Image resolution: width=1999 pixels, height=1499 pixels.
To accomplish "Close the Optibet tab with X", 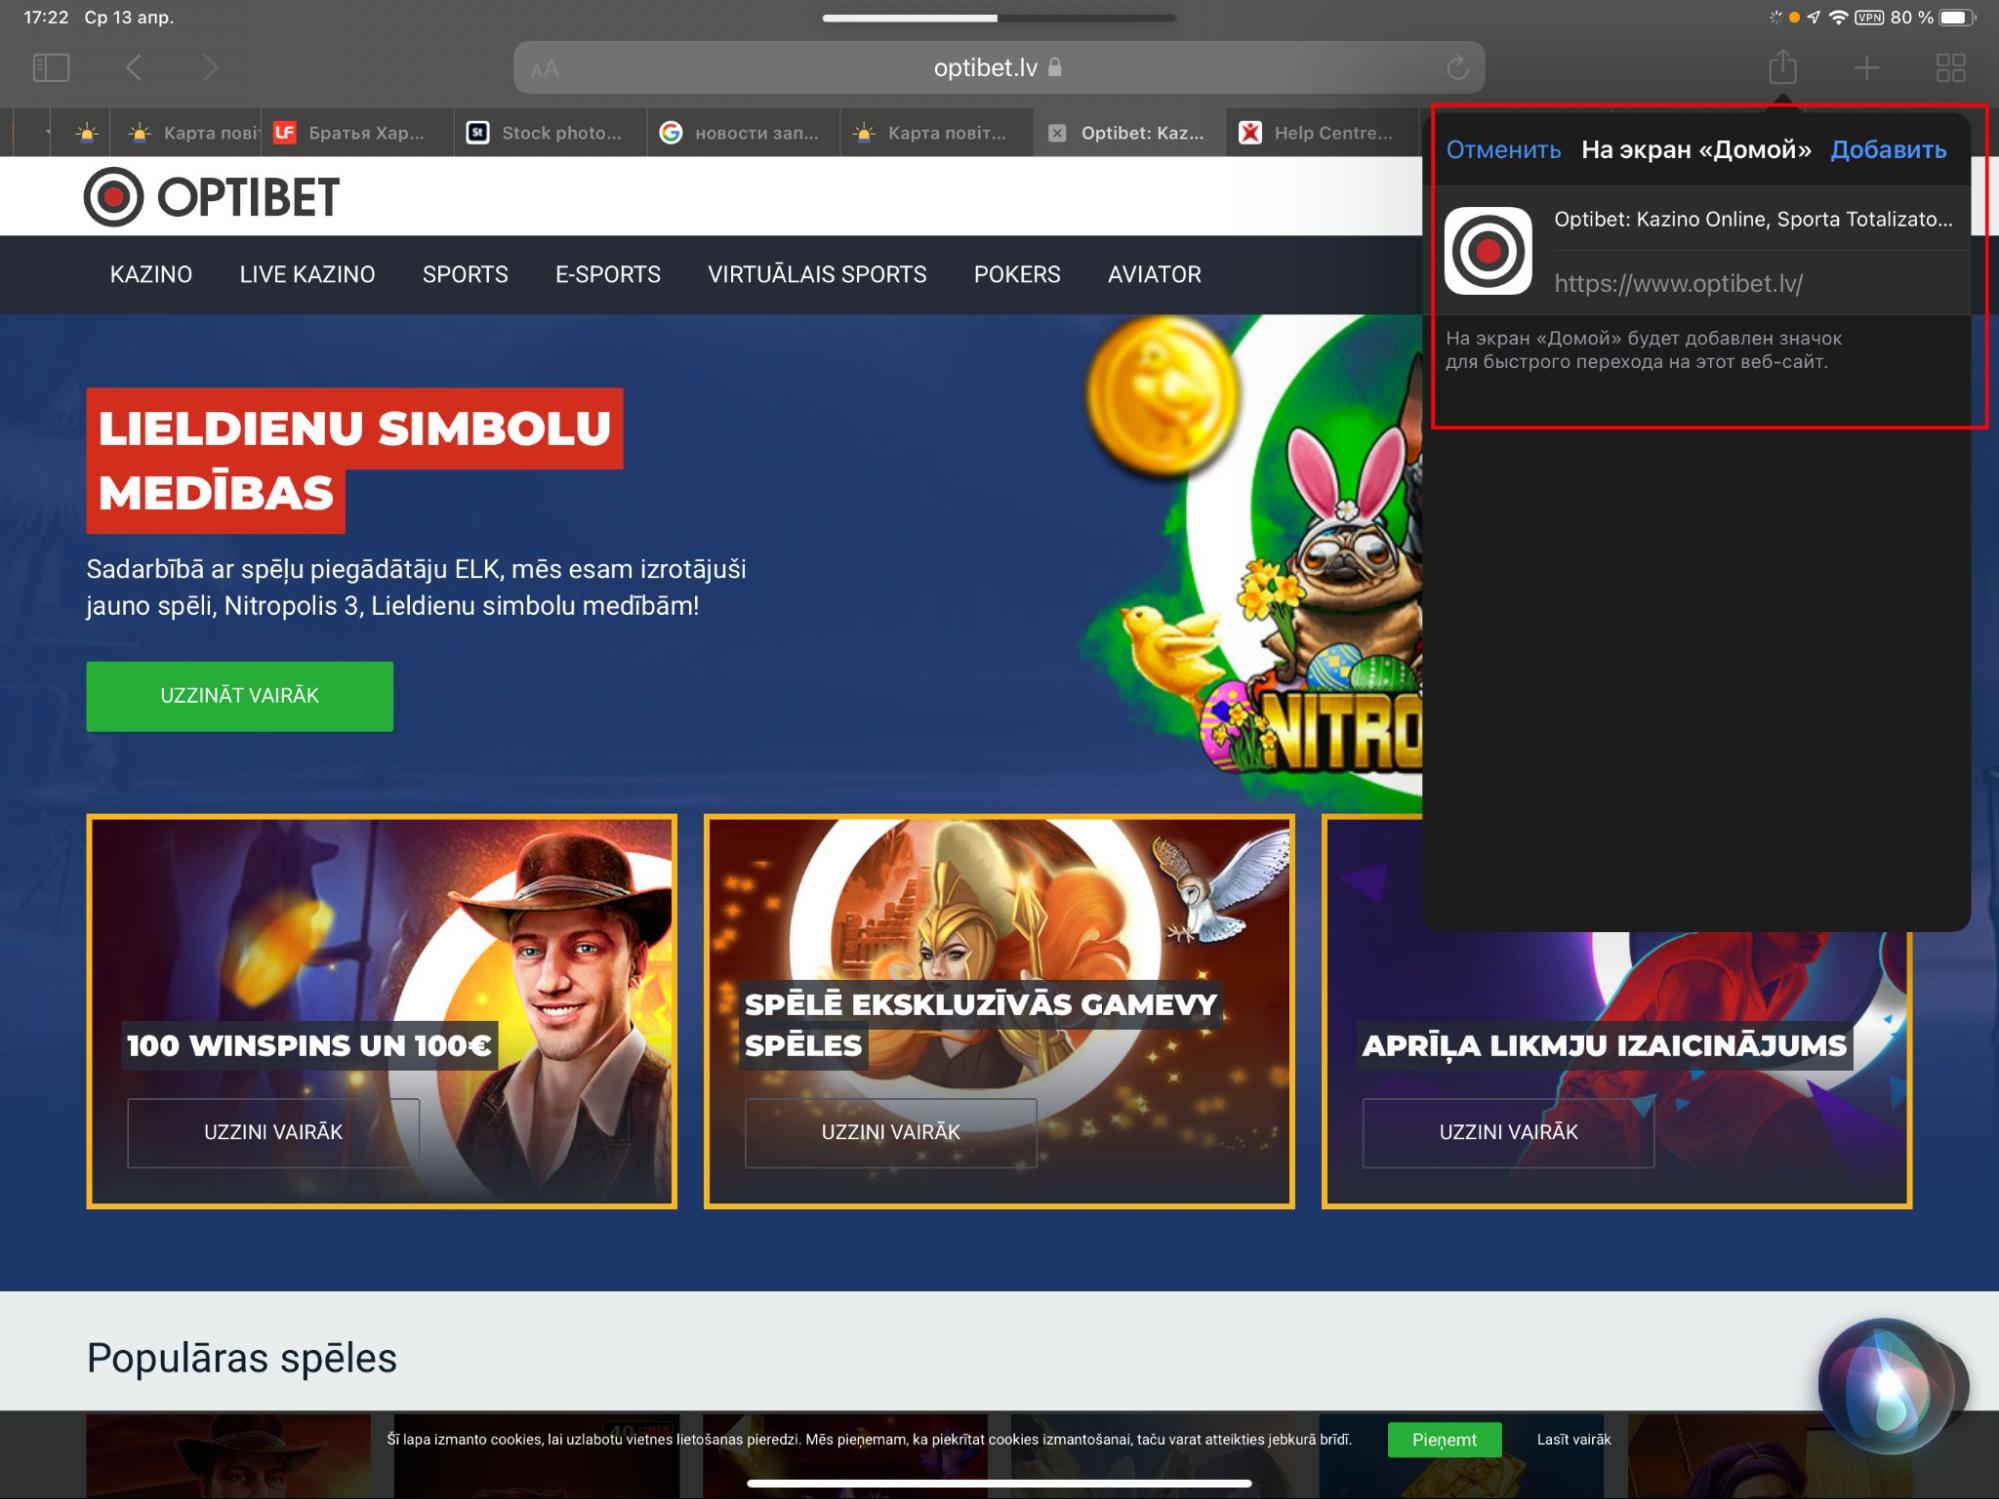I will click(1057, 133).
